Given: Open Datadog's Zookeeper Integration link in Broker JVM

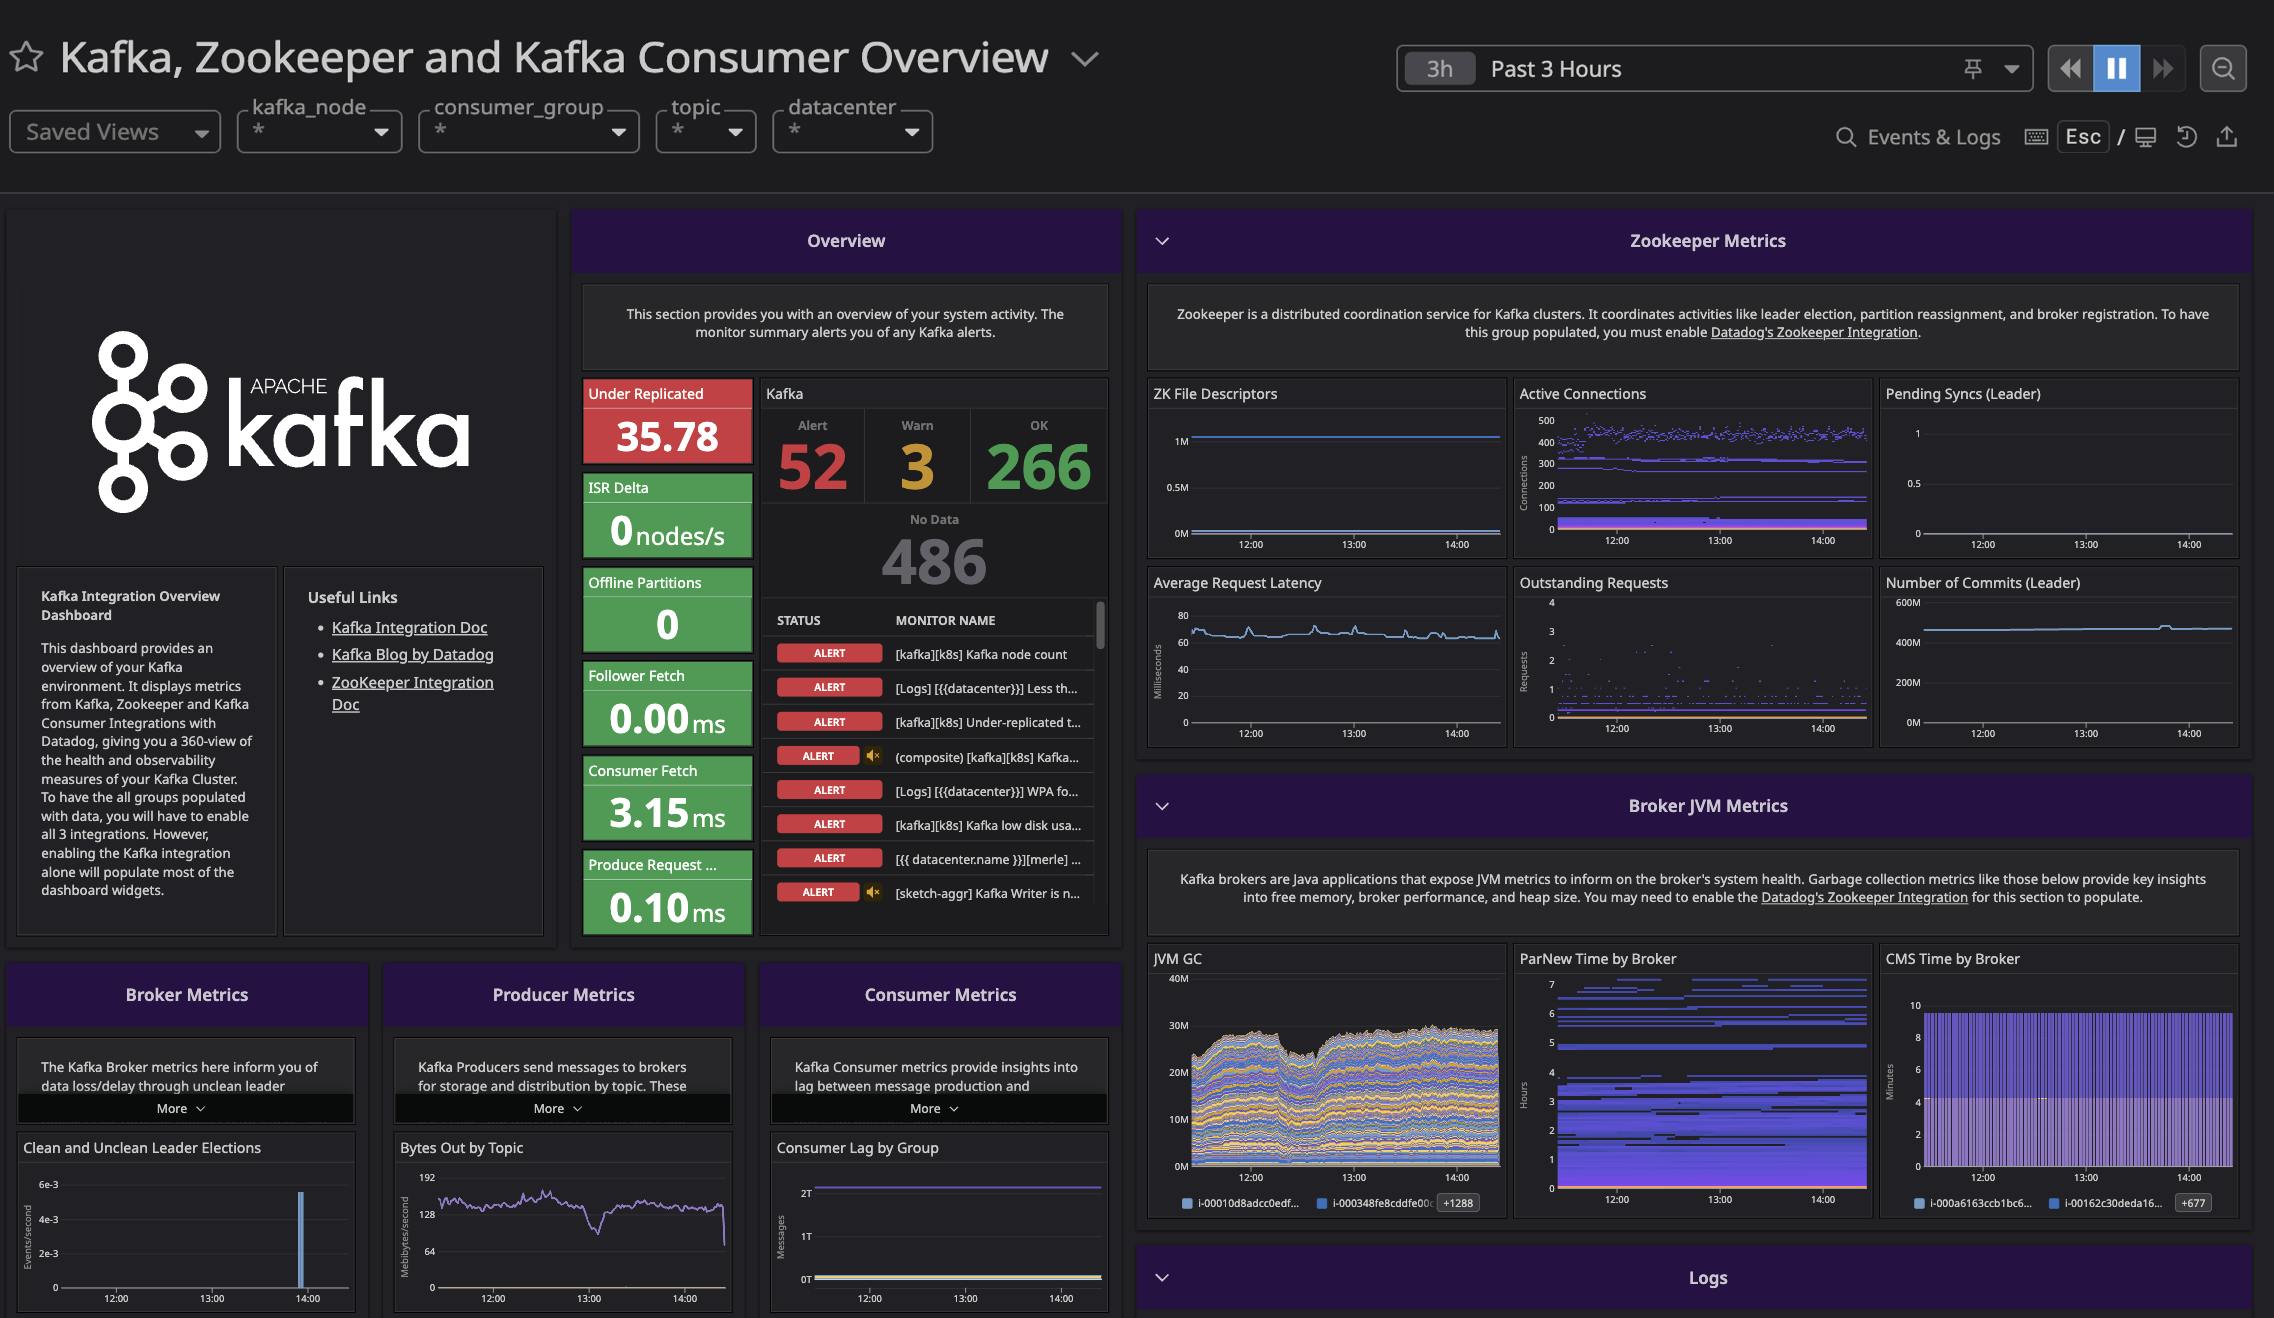Looking at the screenshot, I should tap(1864, 897).
